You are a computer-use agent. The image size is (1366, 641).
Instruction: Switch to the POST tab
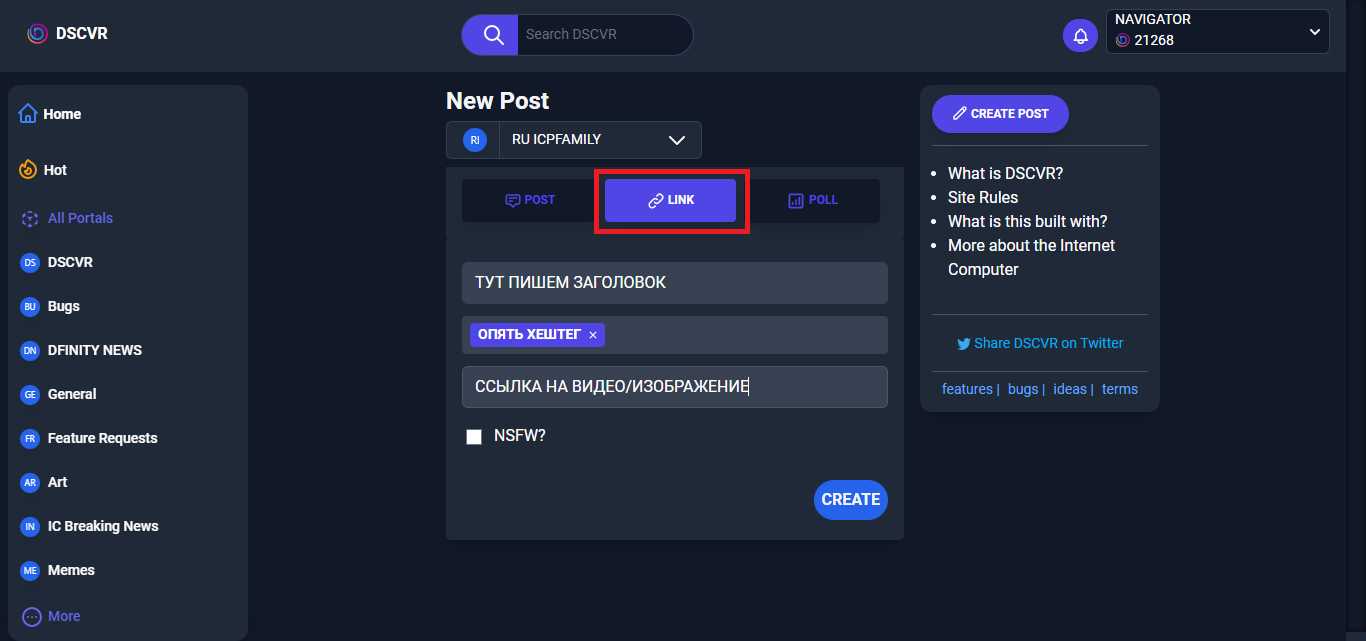click(x=530, y=200)
